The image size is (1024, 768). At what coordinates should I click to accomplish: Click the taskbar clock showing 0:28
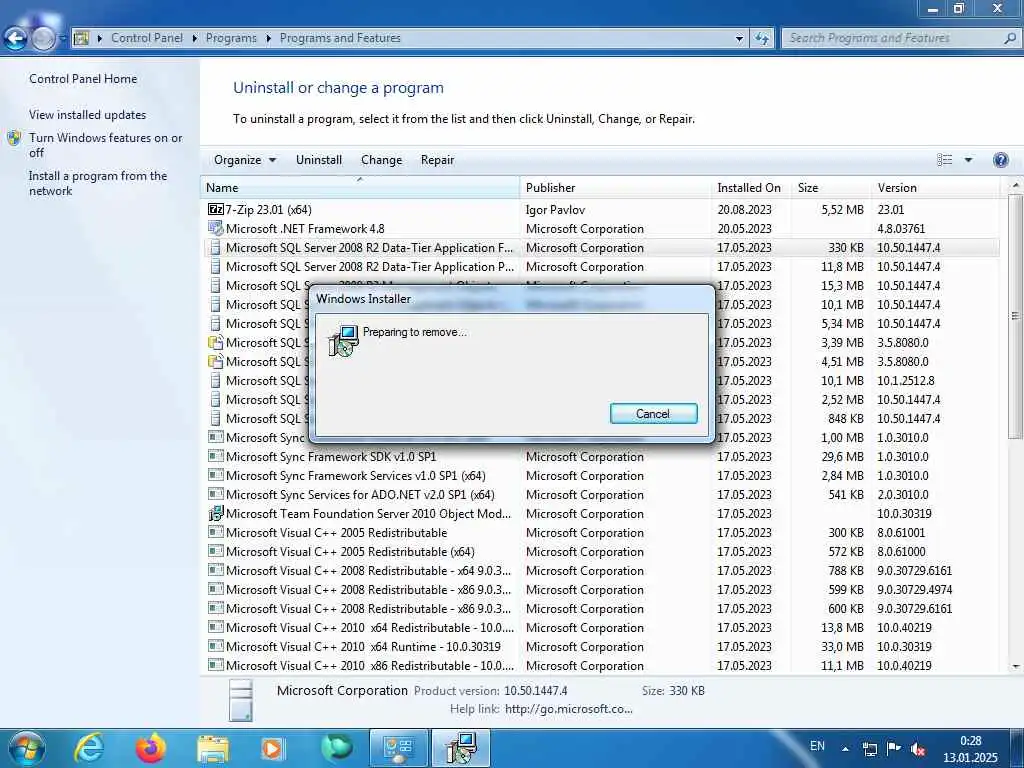point(970,749)
